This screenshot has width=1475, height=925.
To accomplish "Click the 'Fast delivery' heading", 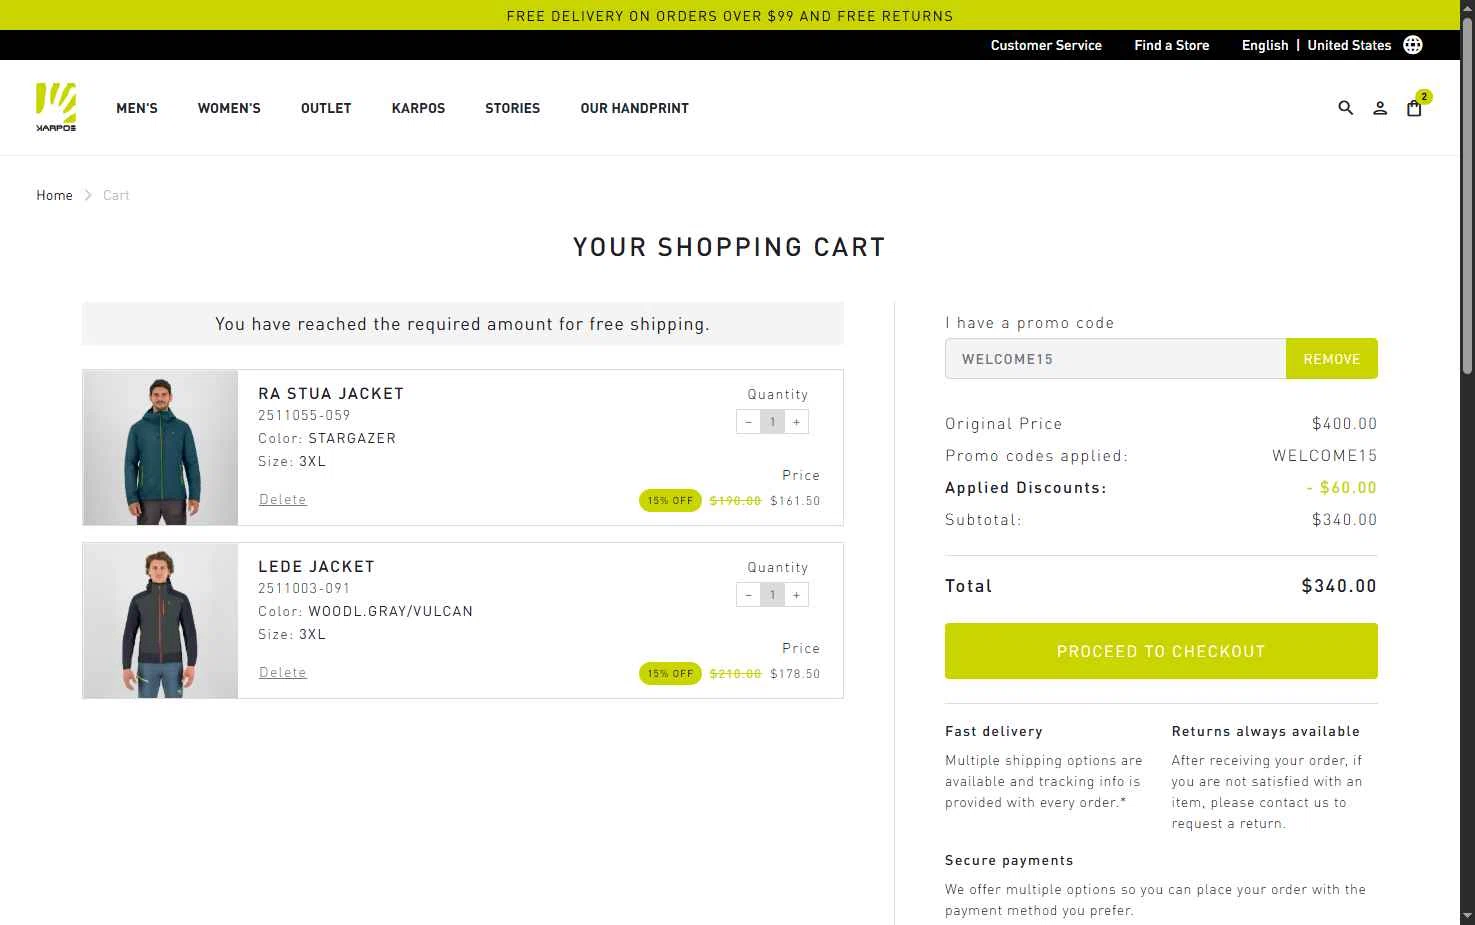I will point(994,732).
